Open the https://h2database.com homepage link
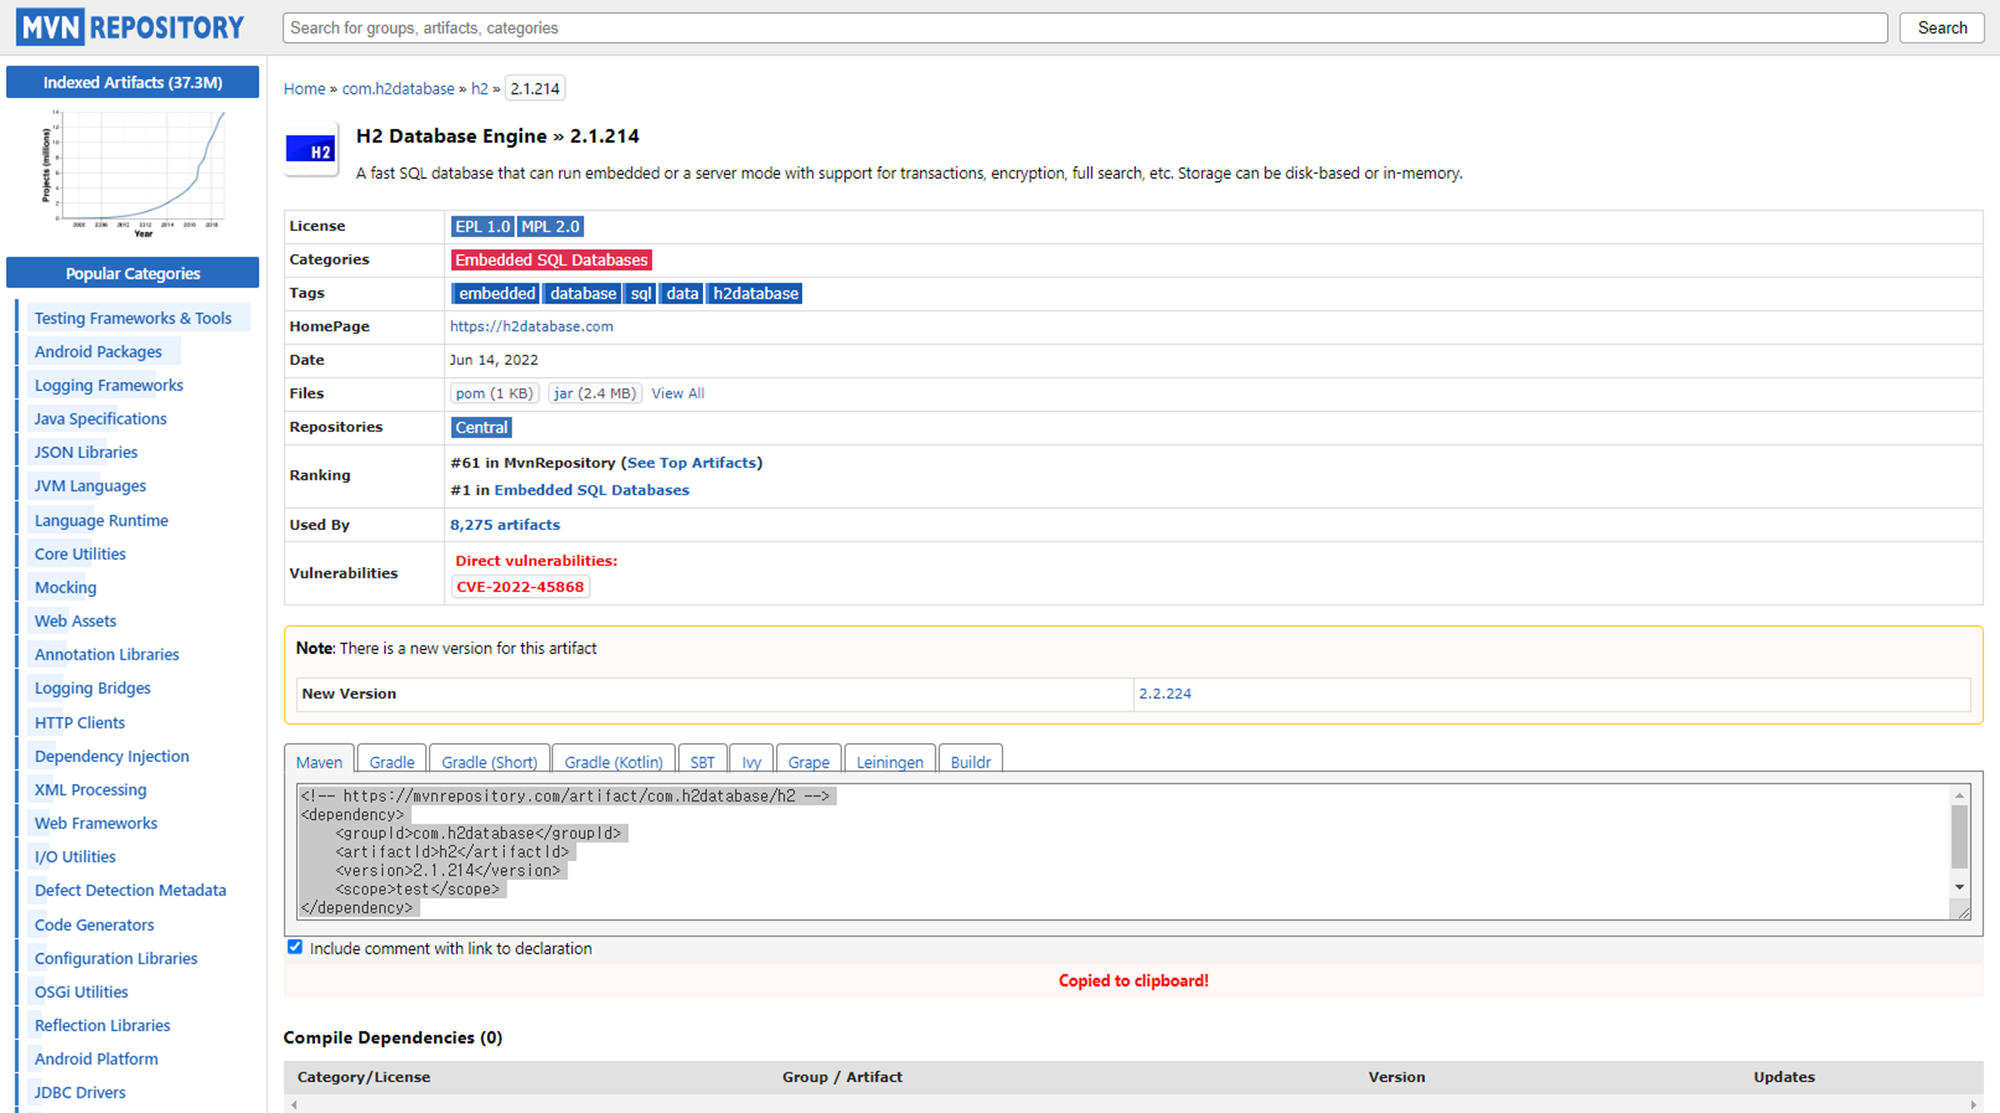The width and height of the screenshot is (2000, 1113). [531, 326]
